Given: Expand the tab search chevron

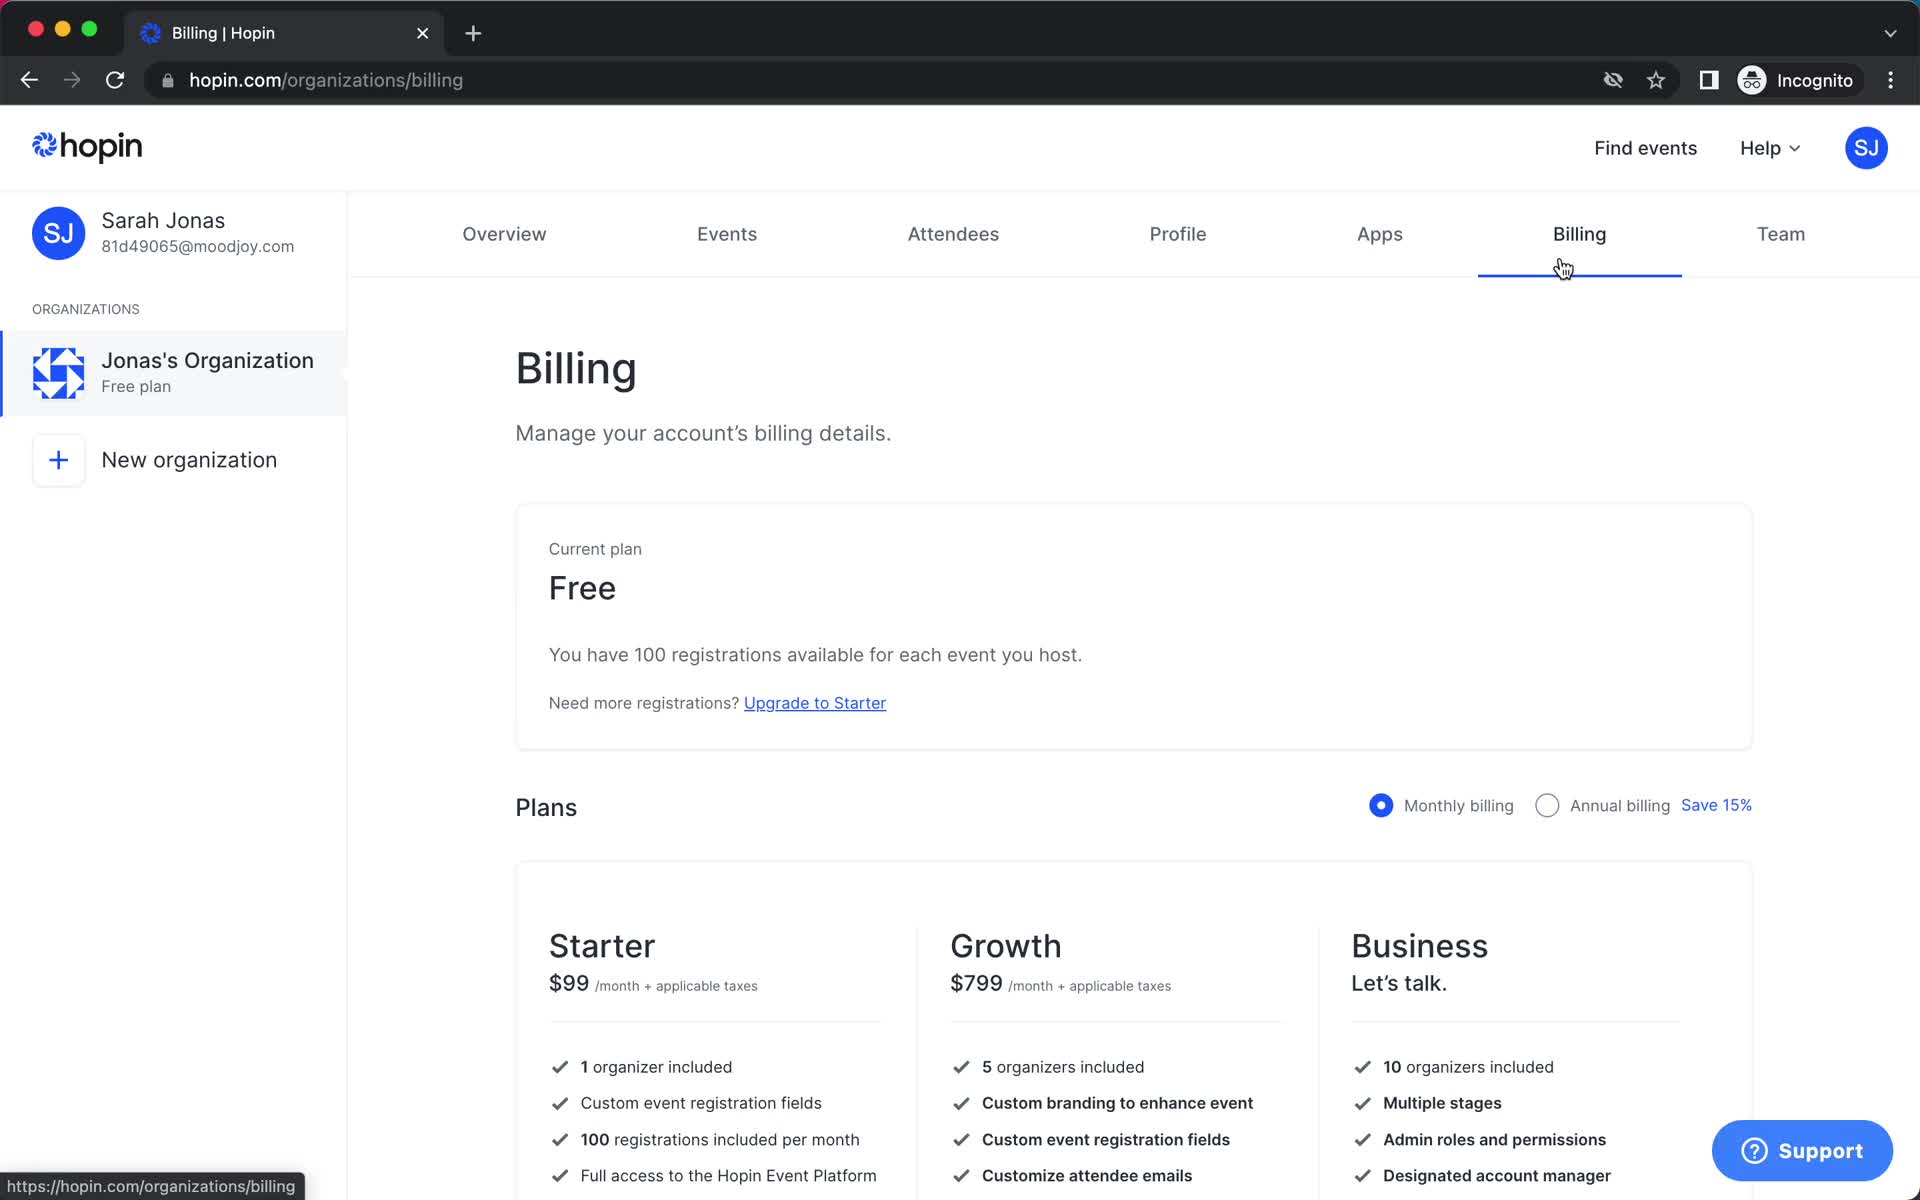Looking at the screenshot, I should pyautogui.click(x=1890, y=33).
